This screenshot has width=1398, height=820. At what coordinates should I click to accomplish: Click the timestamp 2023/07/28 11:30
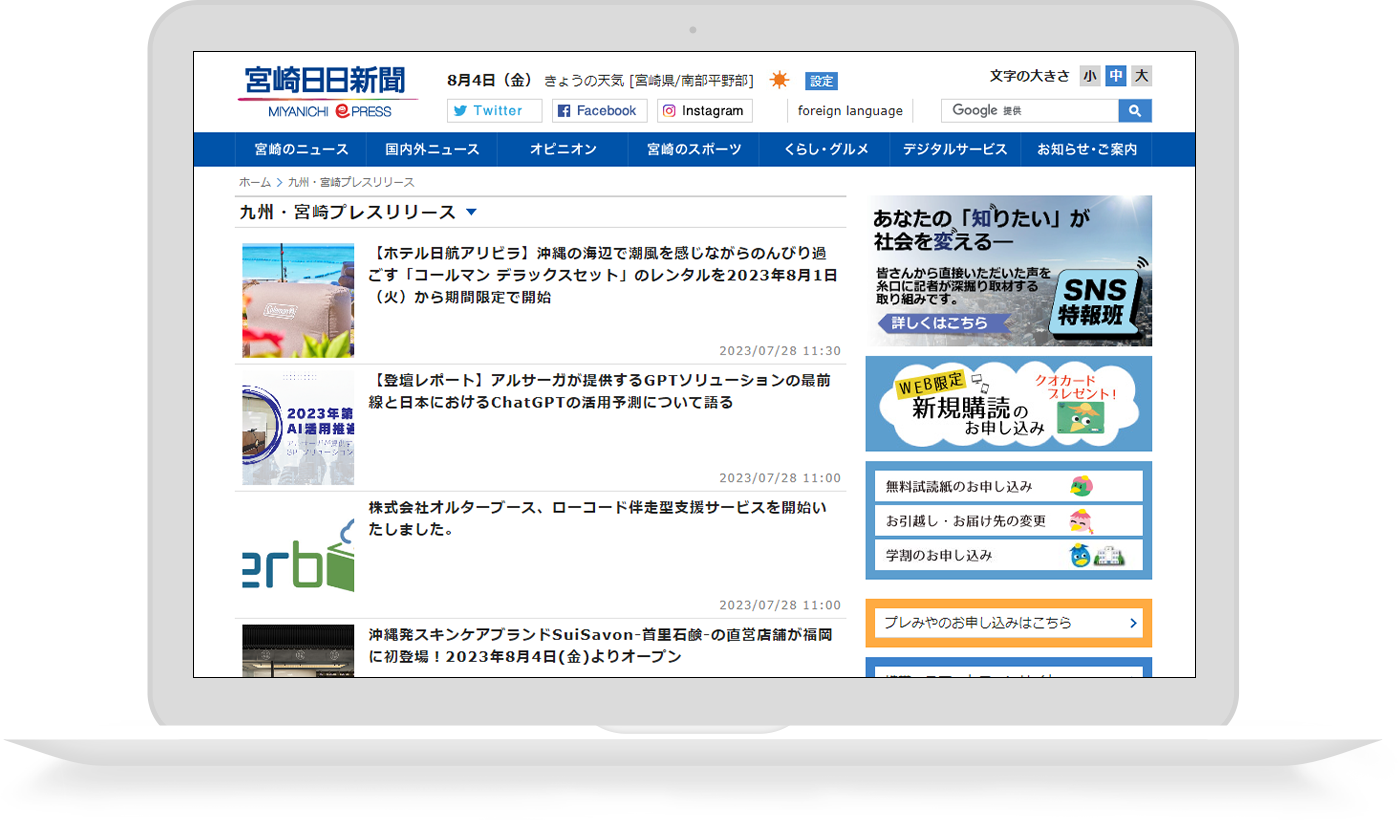point(780,351)
